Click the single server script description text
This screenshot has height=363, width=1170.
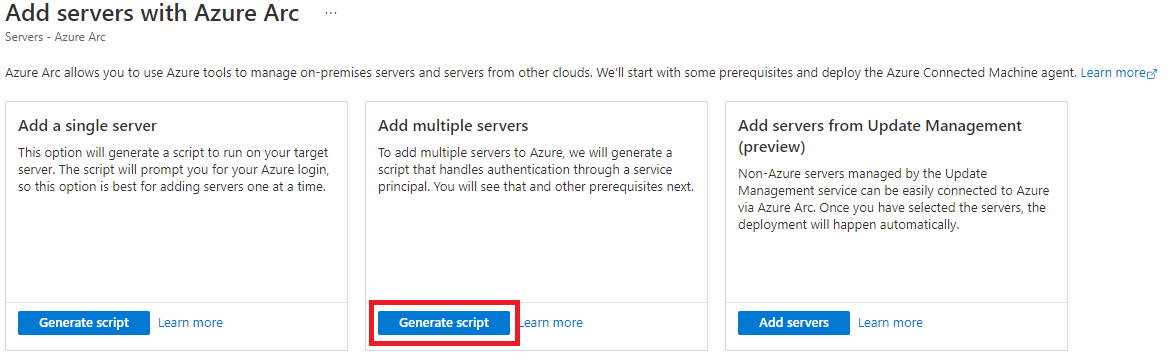point(173,170)
